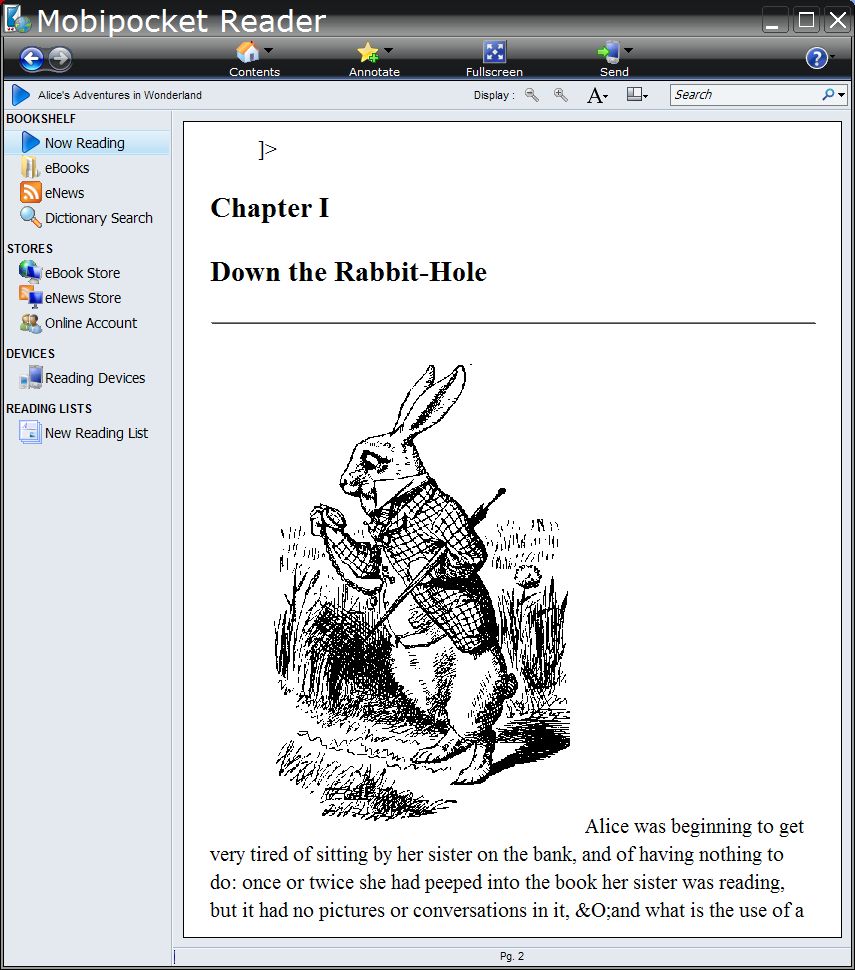855x970 pixels.
Task: Click the eBooks books icon
Action: click(30, 167)
